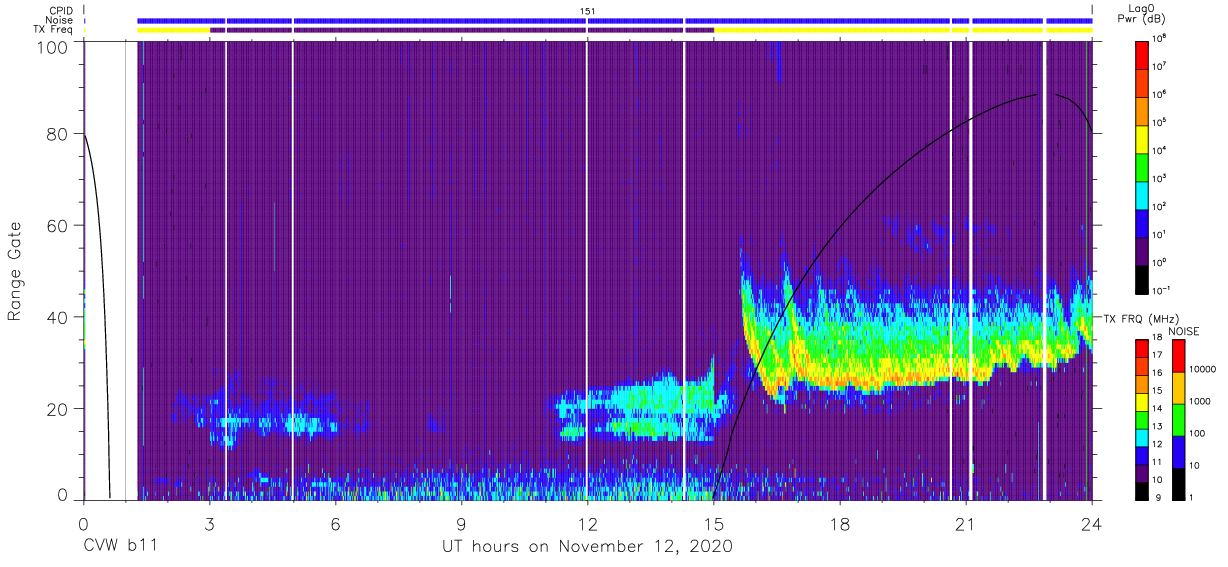
Task: Click the CPID value '151'
Action: [x=588, y=10]
